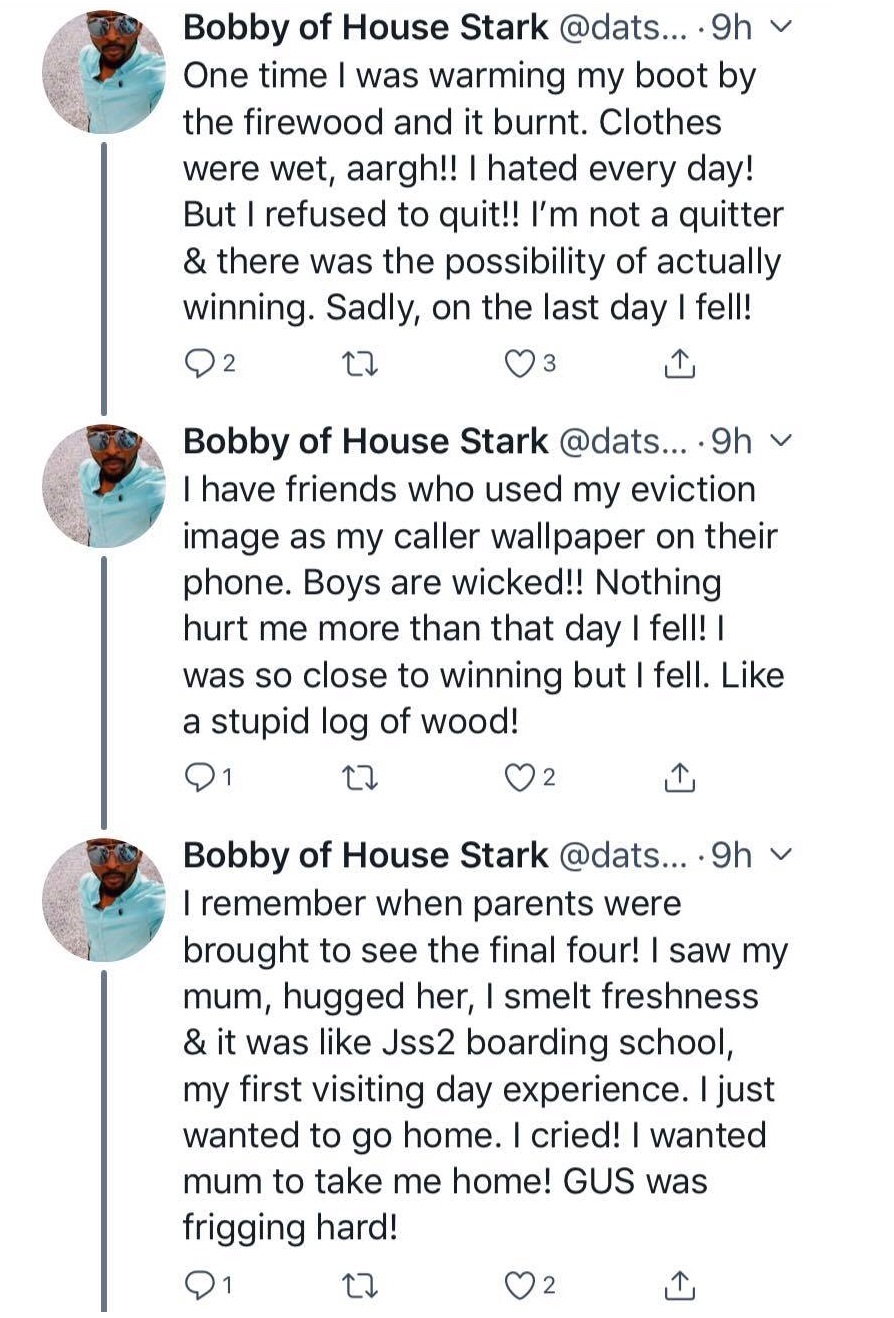
Task: View profile picture on the first tweet
Action: point(103,72)
